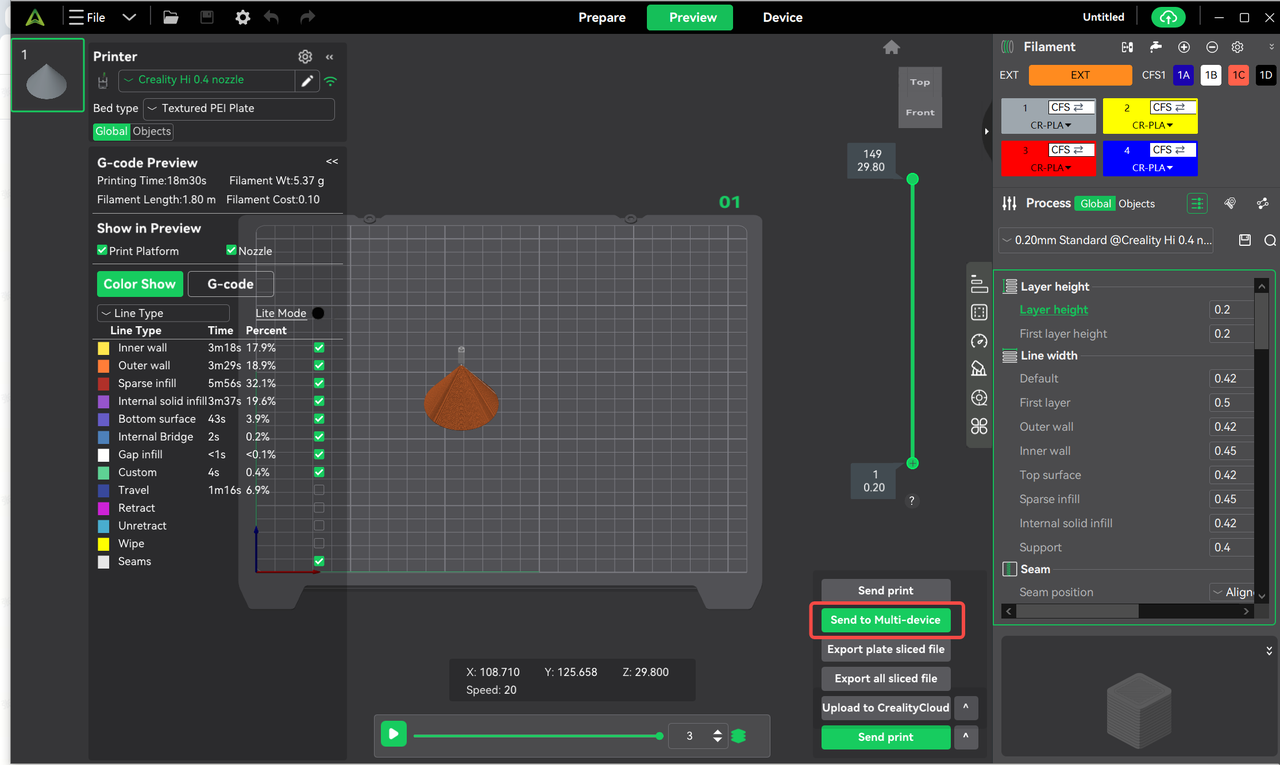Add a filament with the plus icon
The height and width of the screenshot is (765, 1280).
(x=1184, y=47)
